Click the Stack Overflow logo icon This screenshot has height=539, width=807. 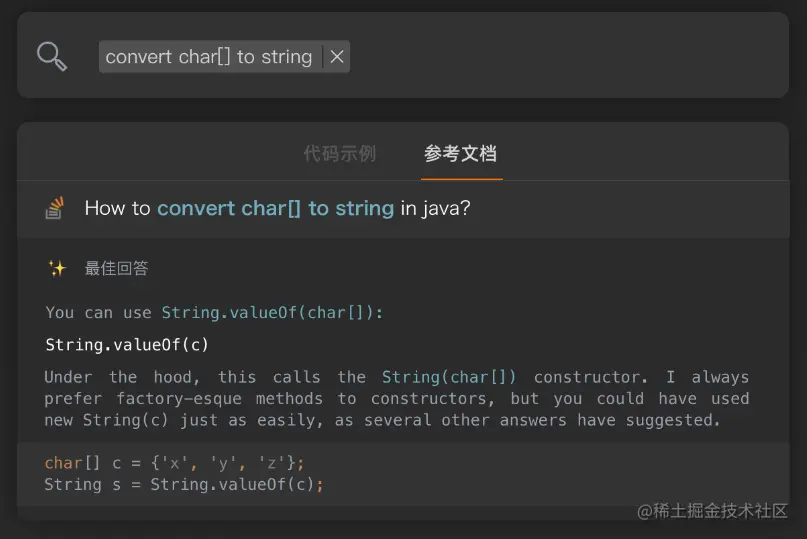[x=54, y=208]
